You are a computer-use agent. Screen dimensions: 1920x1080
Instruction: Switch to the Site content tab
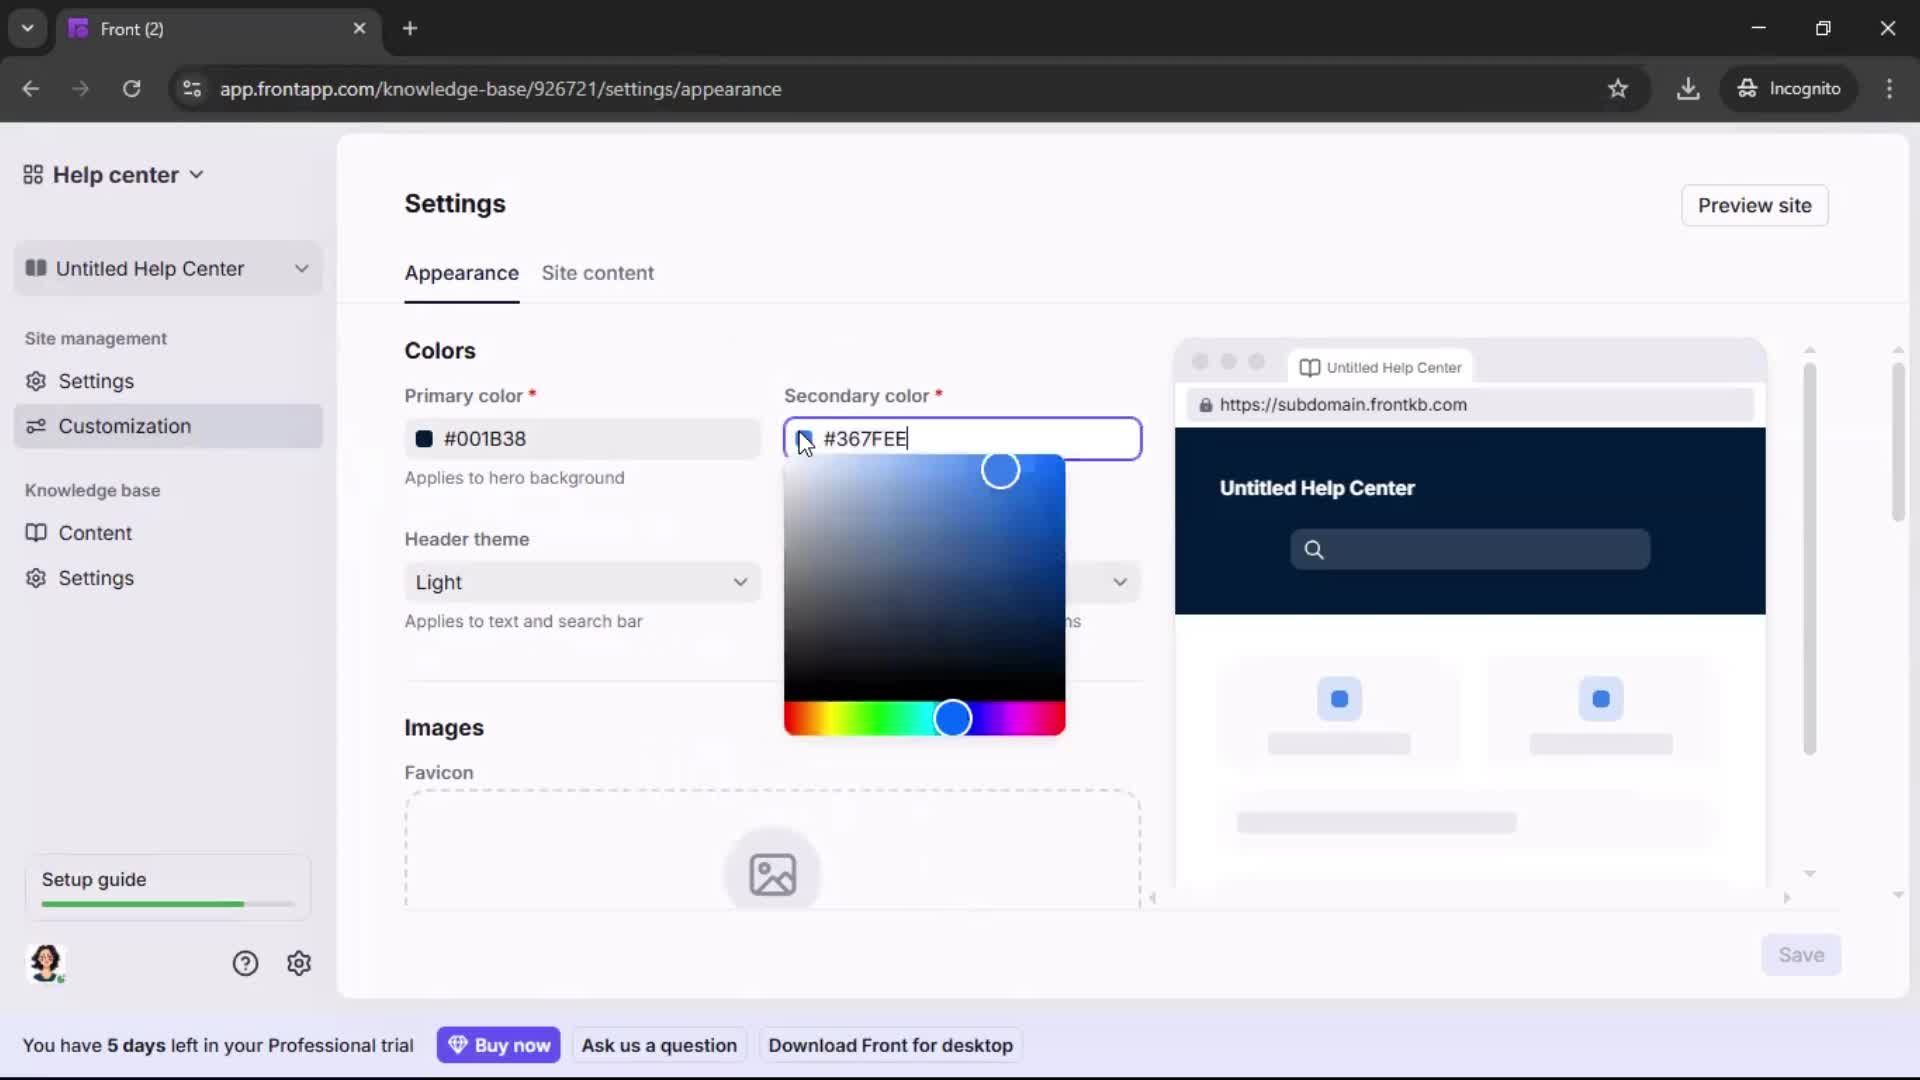tap(597, 273)
